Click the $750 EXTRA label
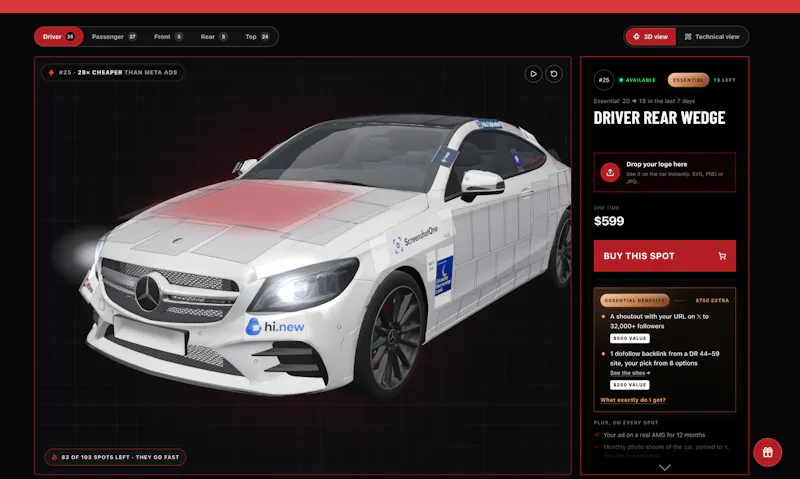The width and height of the screenshot is (800, 479). tap(712, 300)
